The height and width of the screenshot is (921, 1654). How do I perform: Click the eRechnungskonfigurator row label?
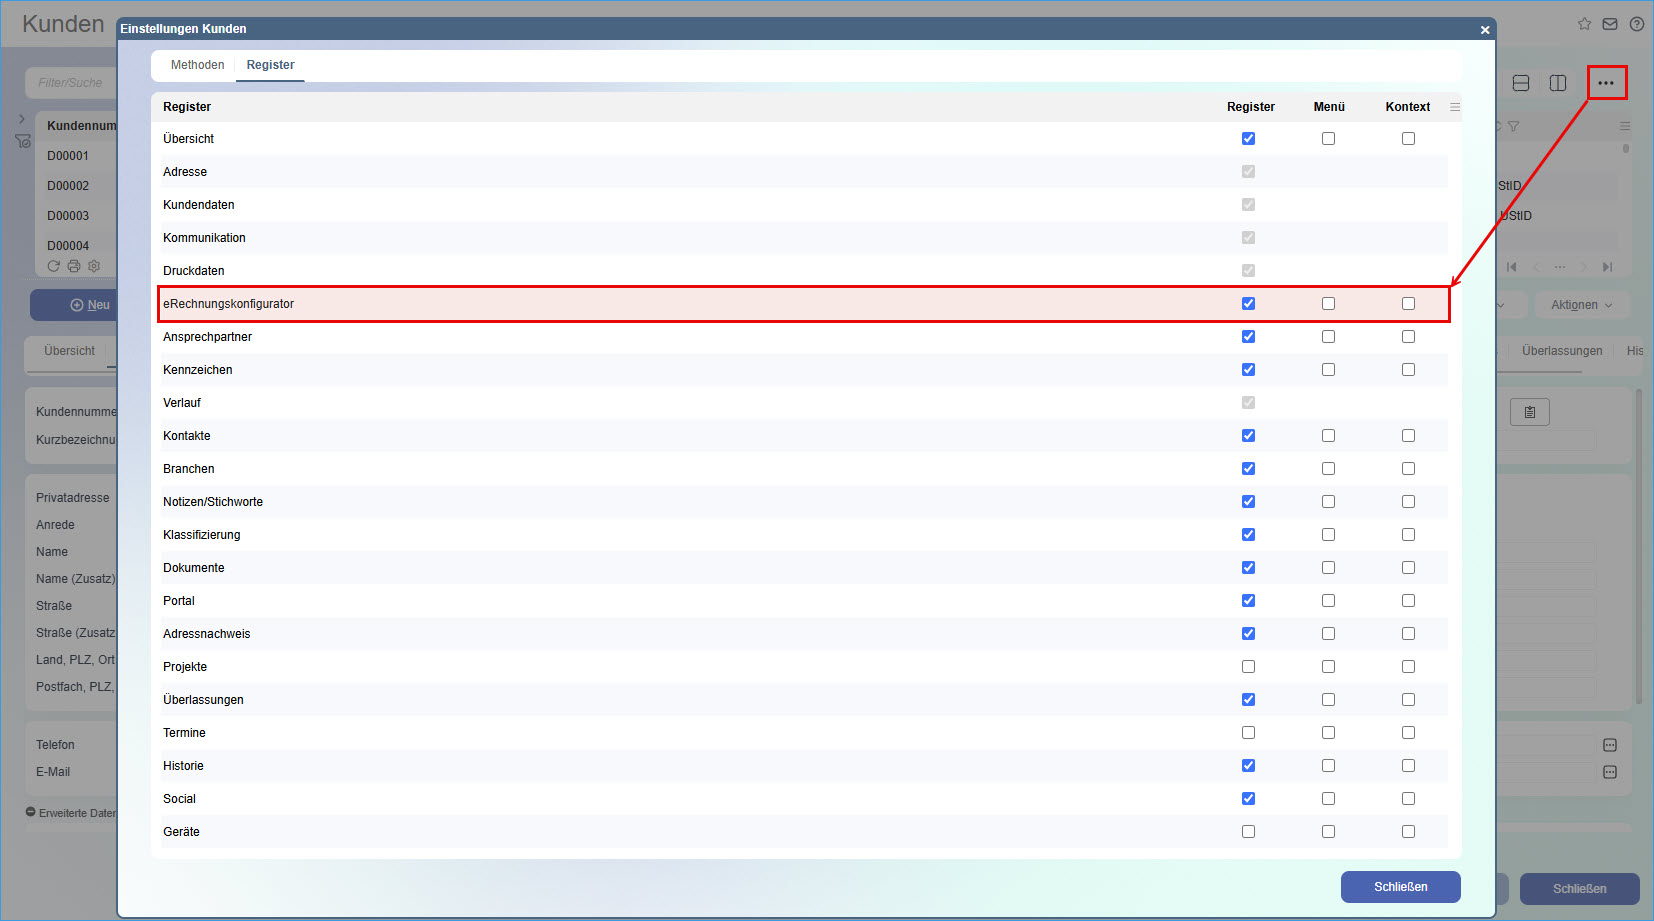(228, 304)
